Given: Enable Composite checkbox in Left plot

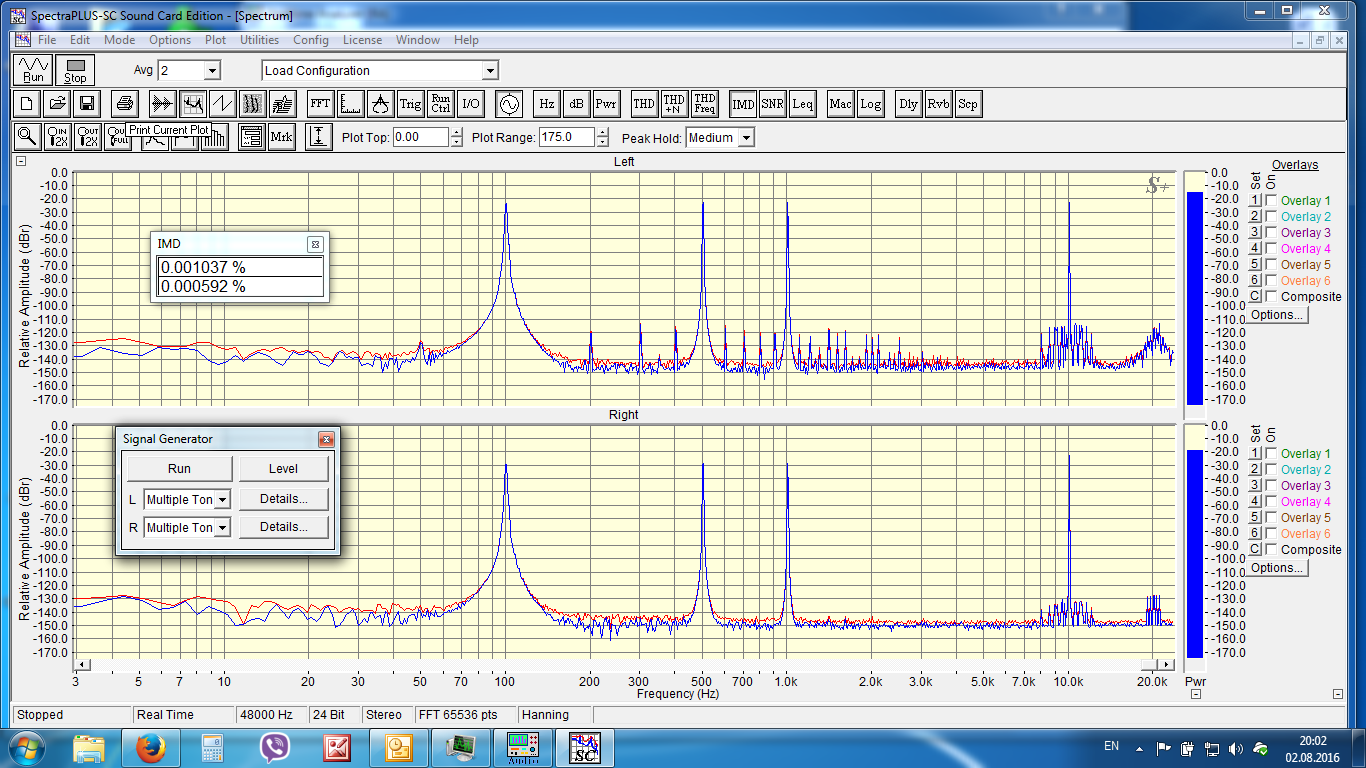Looking at the screenshot, I should point(1271,297).
